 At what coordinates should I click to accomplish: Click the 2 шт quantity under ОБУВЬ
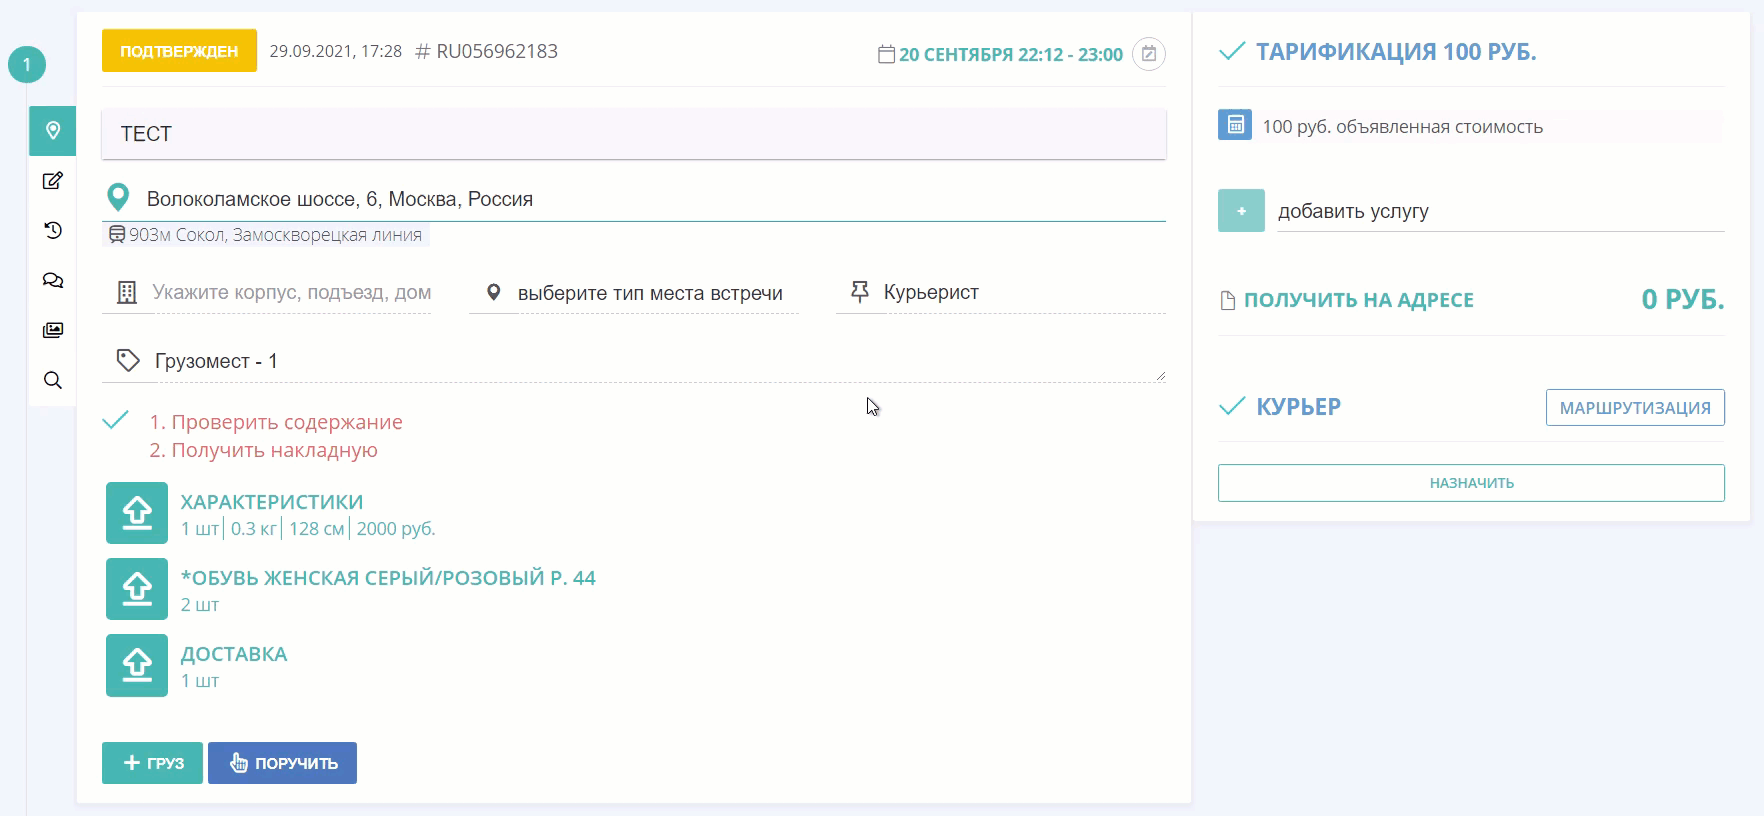(200, 605)
